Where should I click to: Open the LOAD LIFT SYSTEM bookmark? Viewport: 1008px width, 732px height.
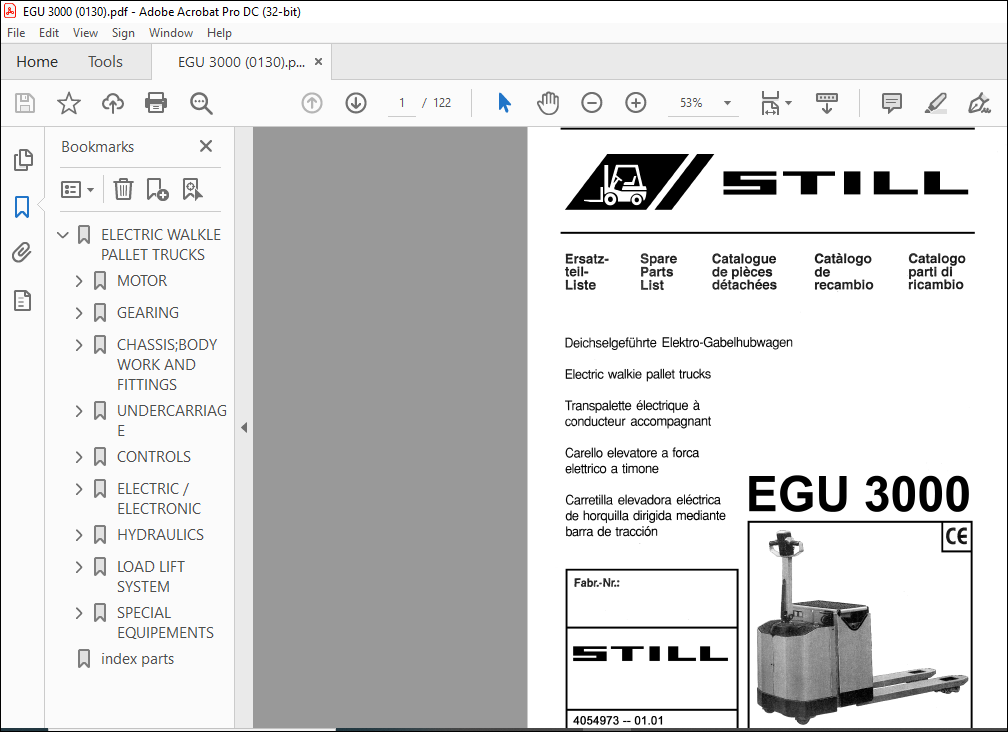[x=150, y=576]
